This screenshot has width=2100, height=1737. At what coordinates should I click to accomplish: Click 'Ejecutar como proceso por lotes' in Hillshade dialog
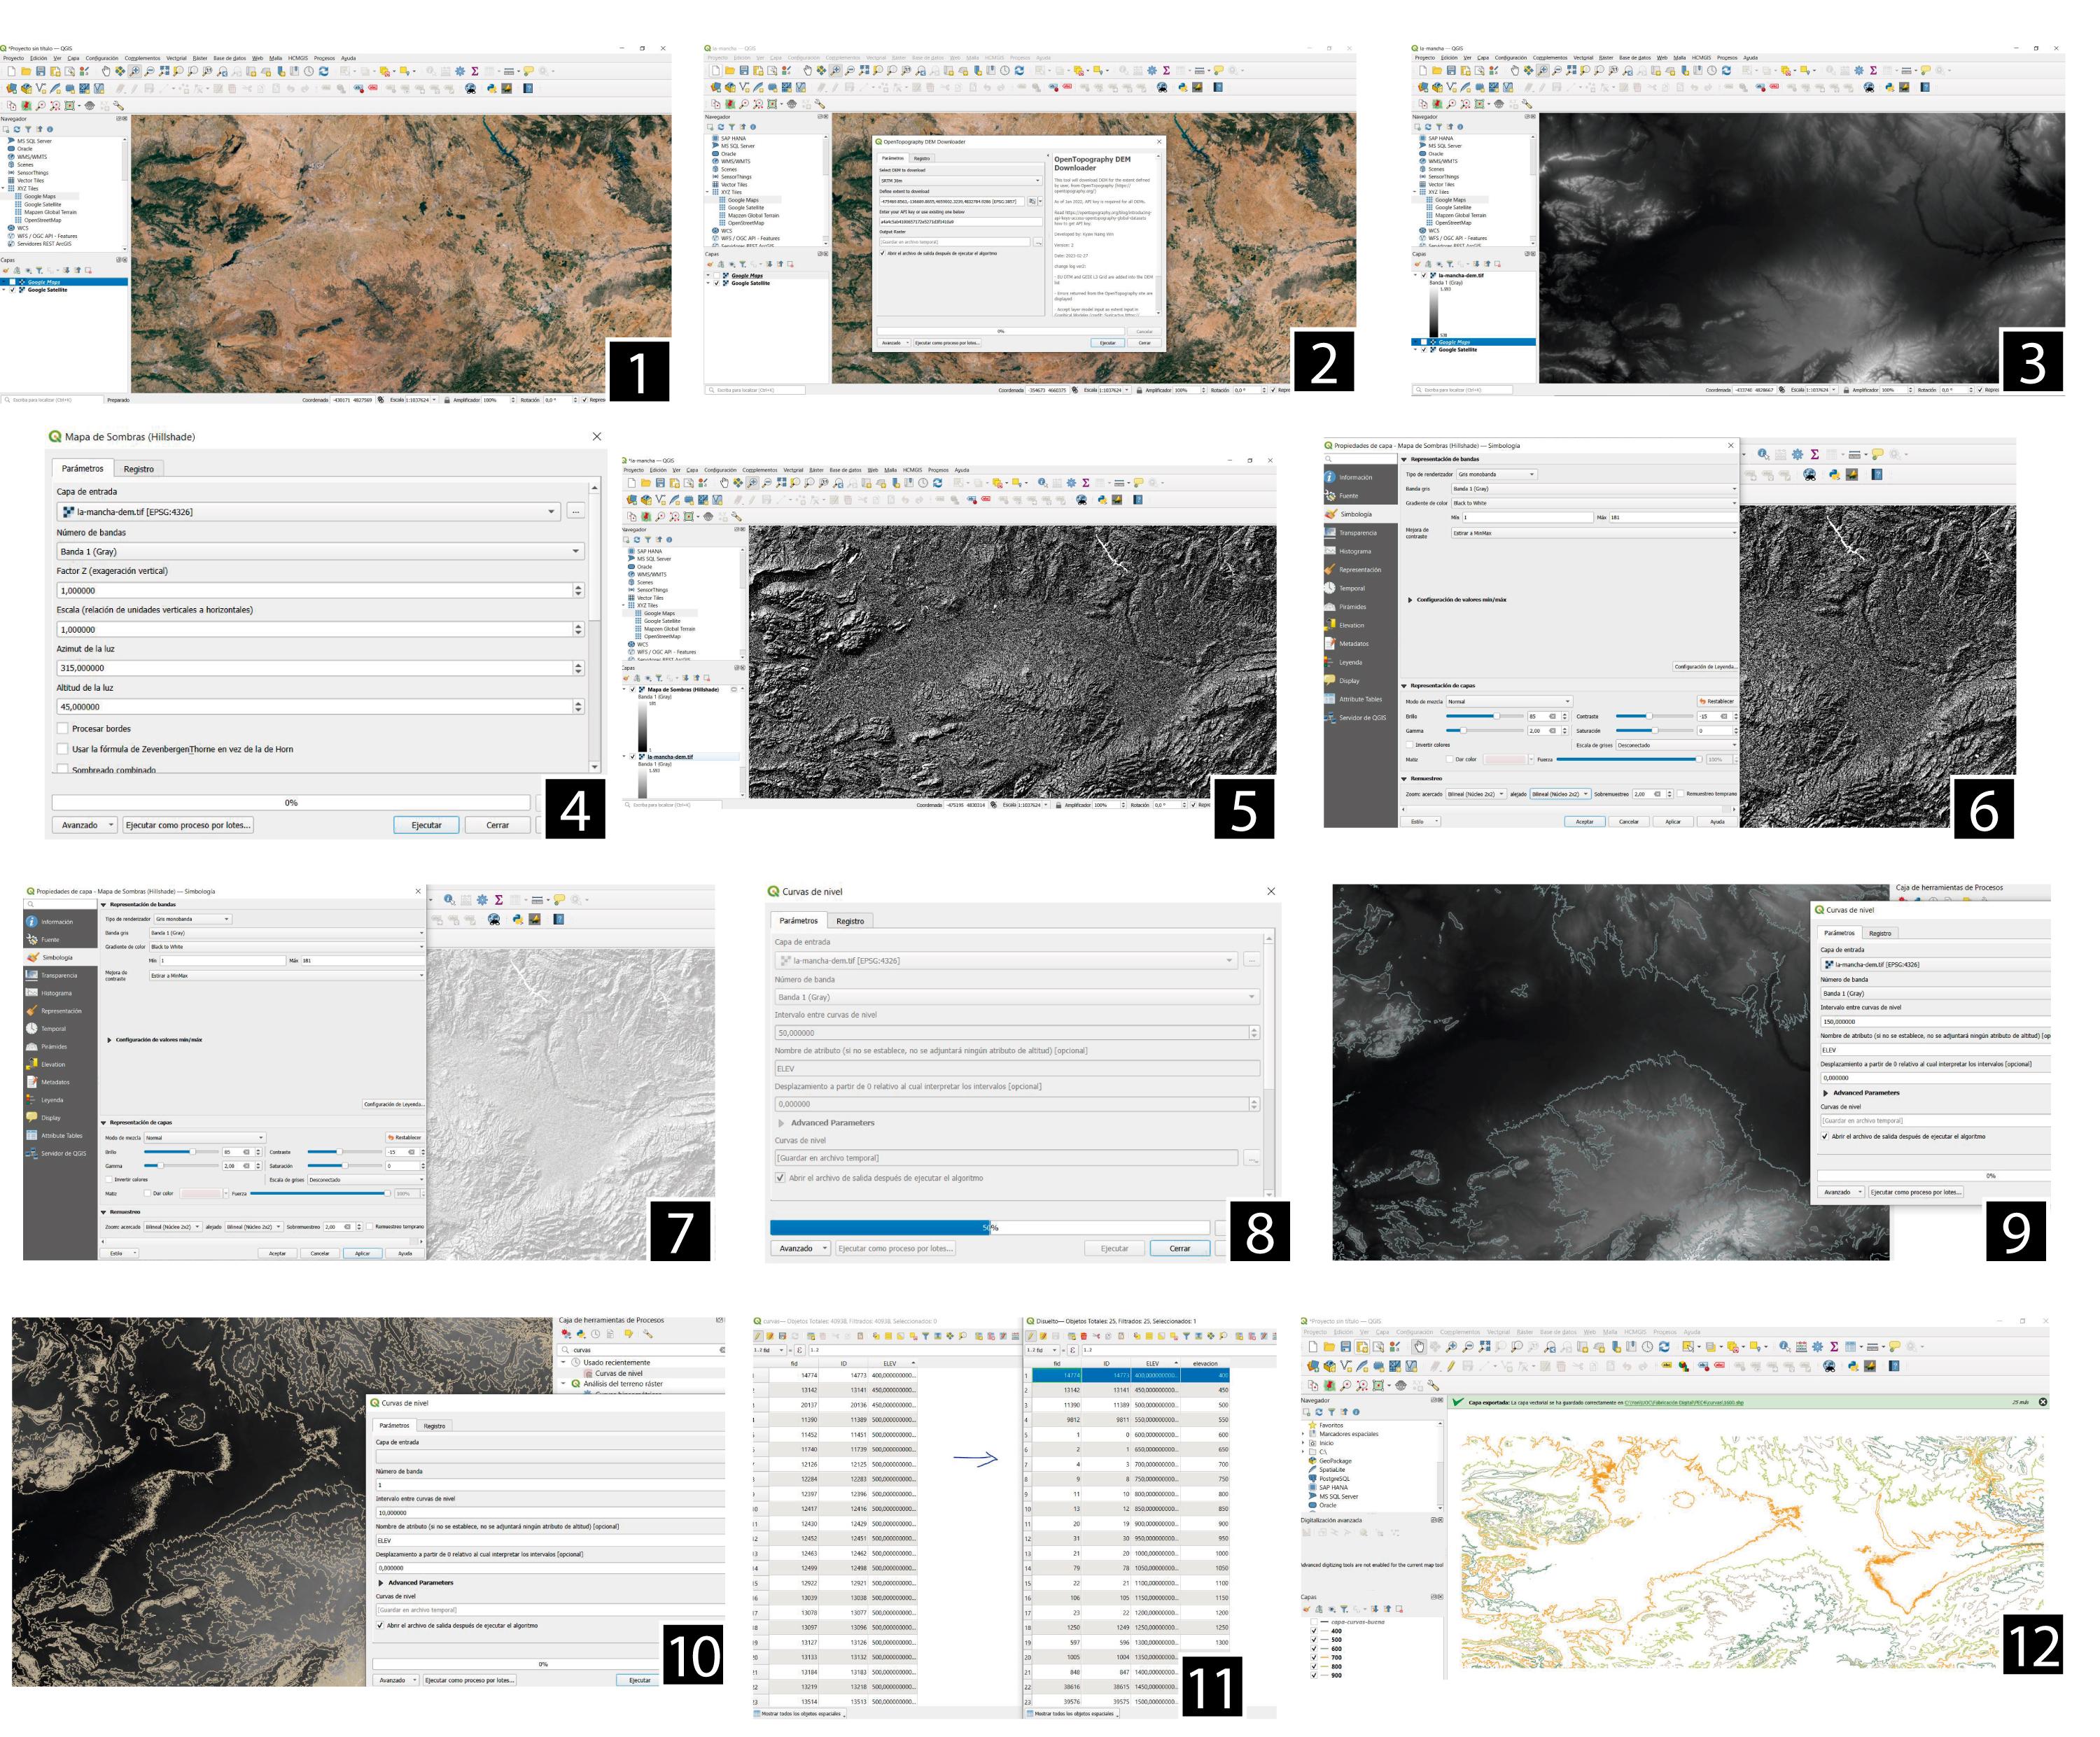(188, 825)
